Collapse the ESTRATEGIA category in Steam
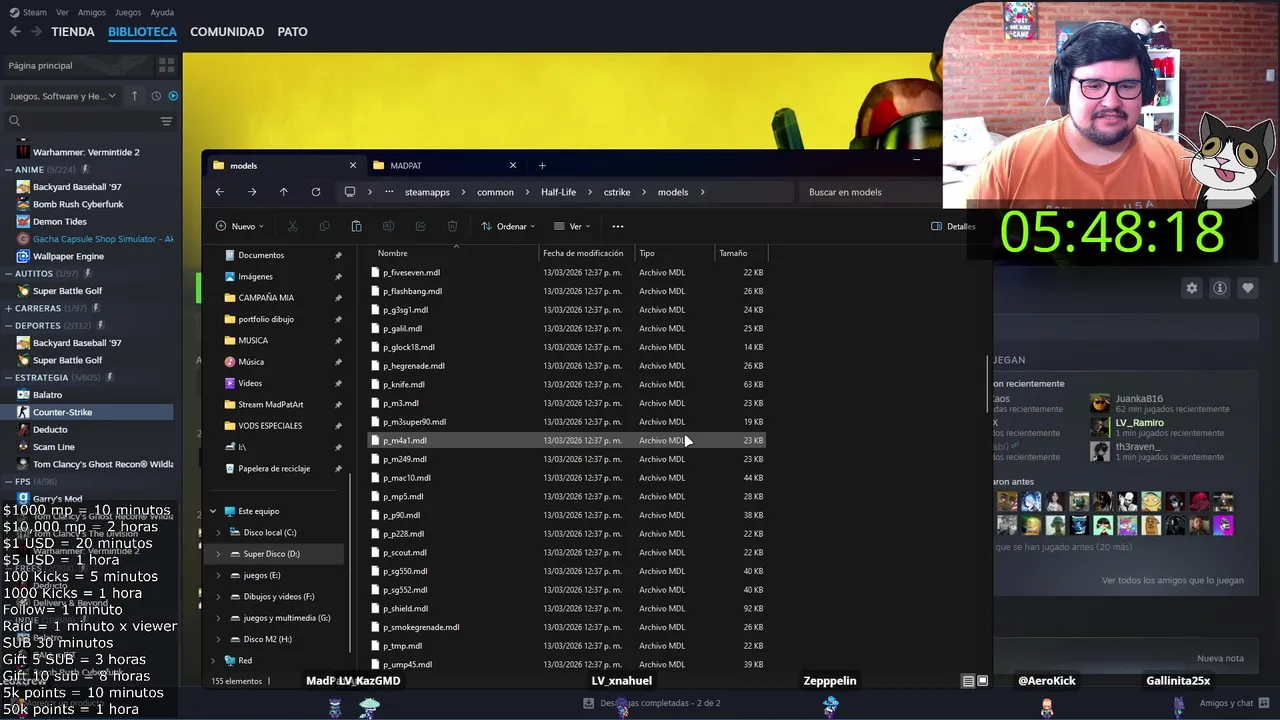The image size is (1280, 720). tap(9, 377)
